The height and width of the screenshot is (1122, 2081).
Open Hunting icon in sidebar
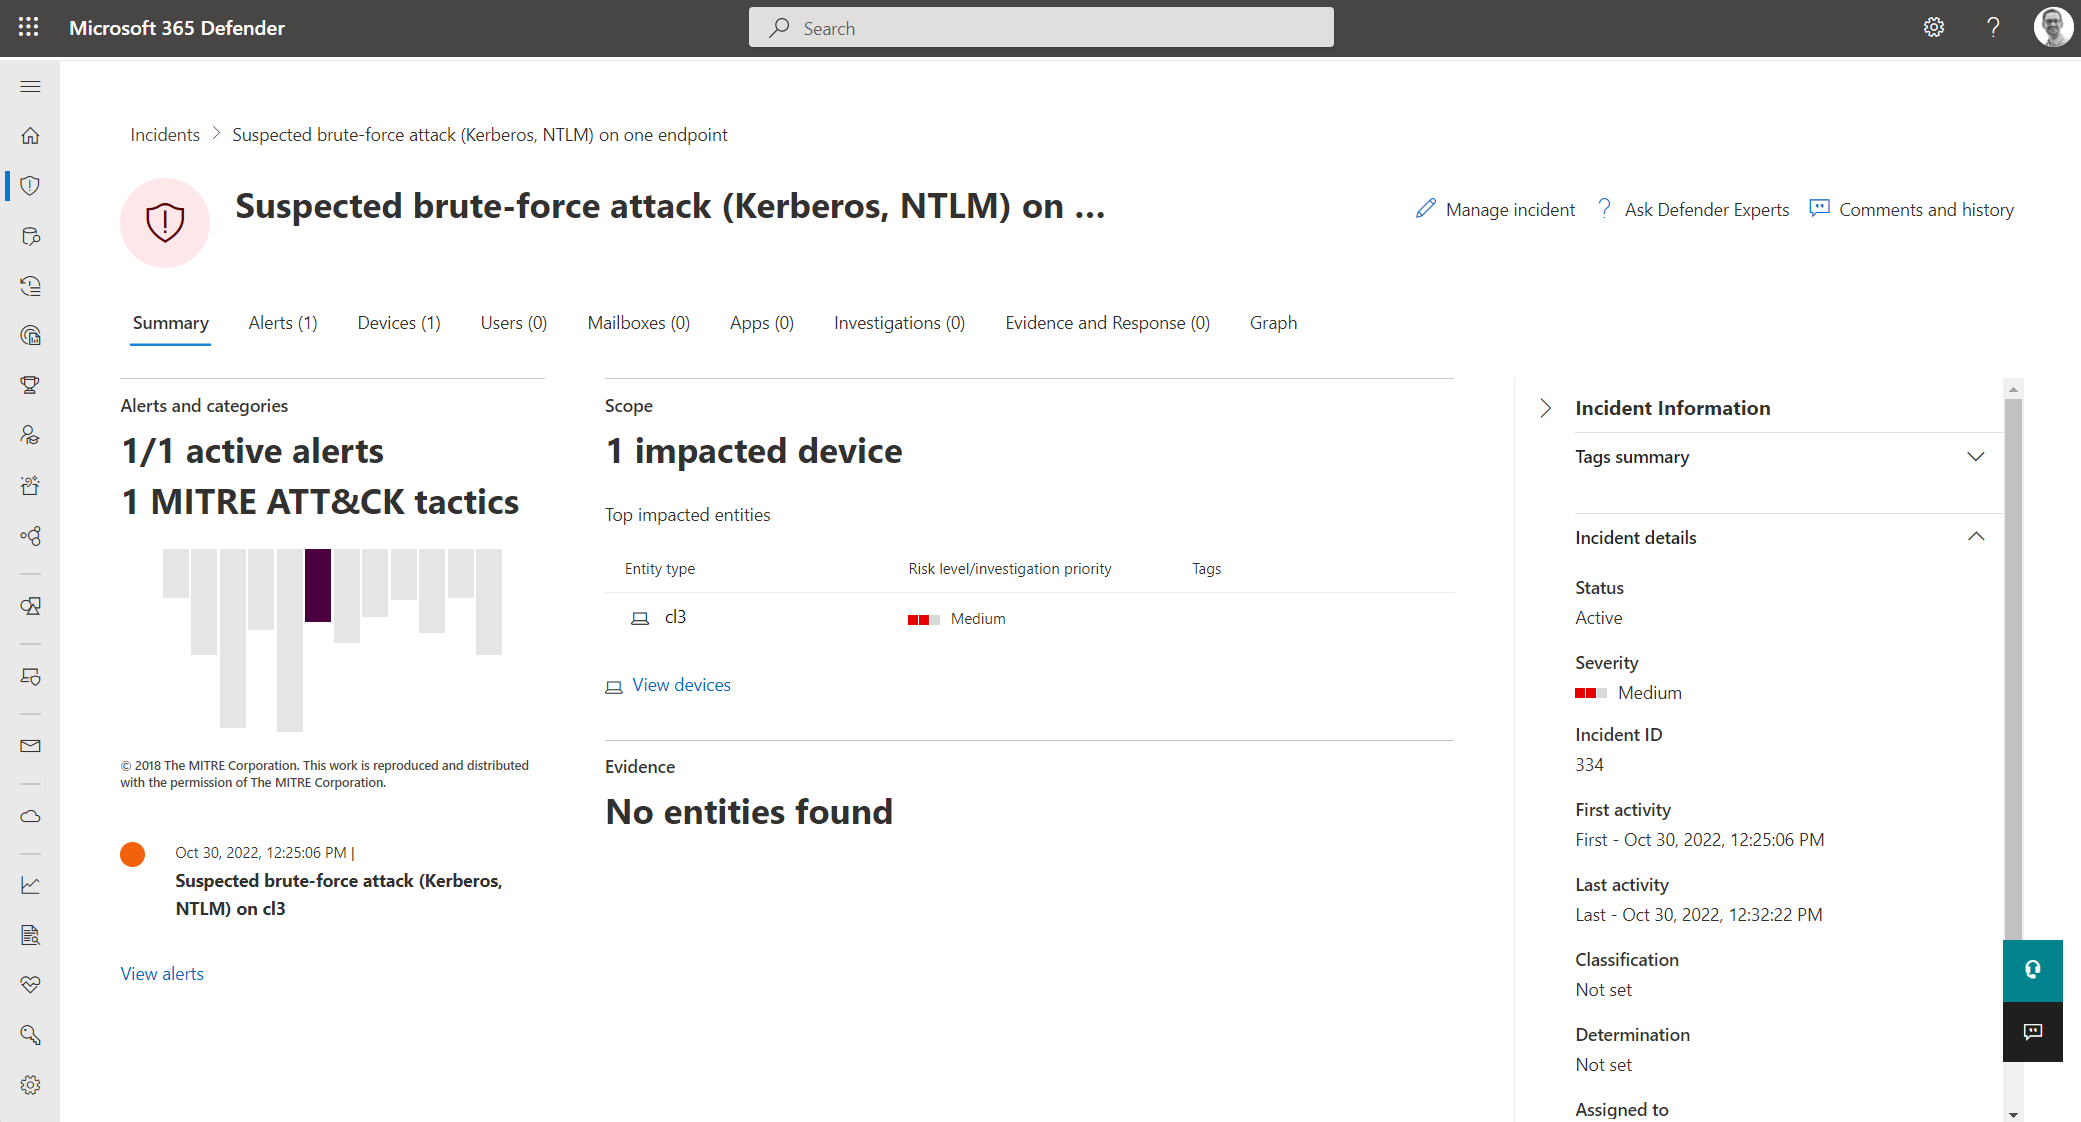coord(30,236)
